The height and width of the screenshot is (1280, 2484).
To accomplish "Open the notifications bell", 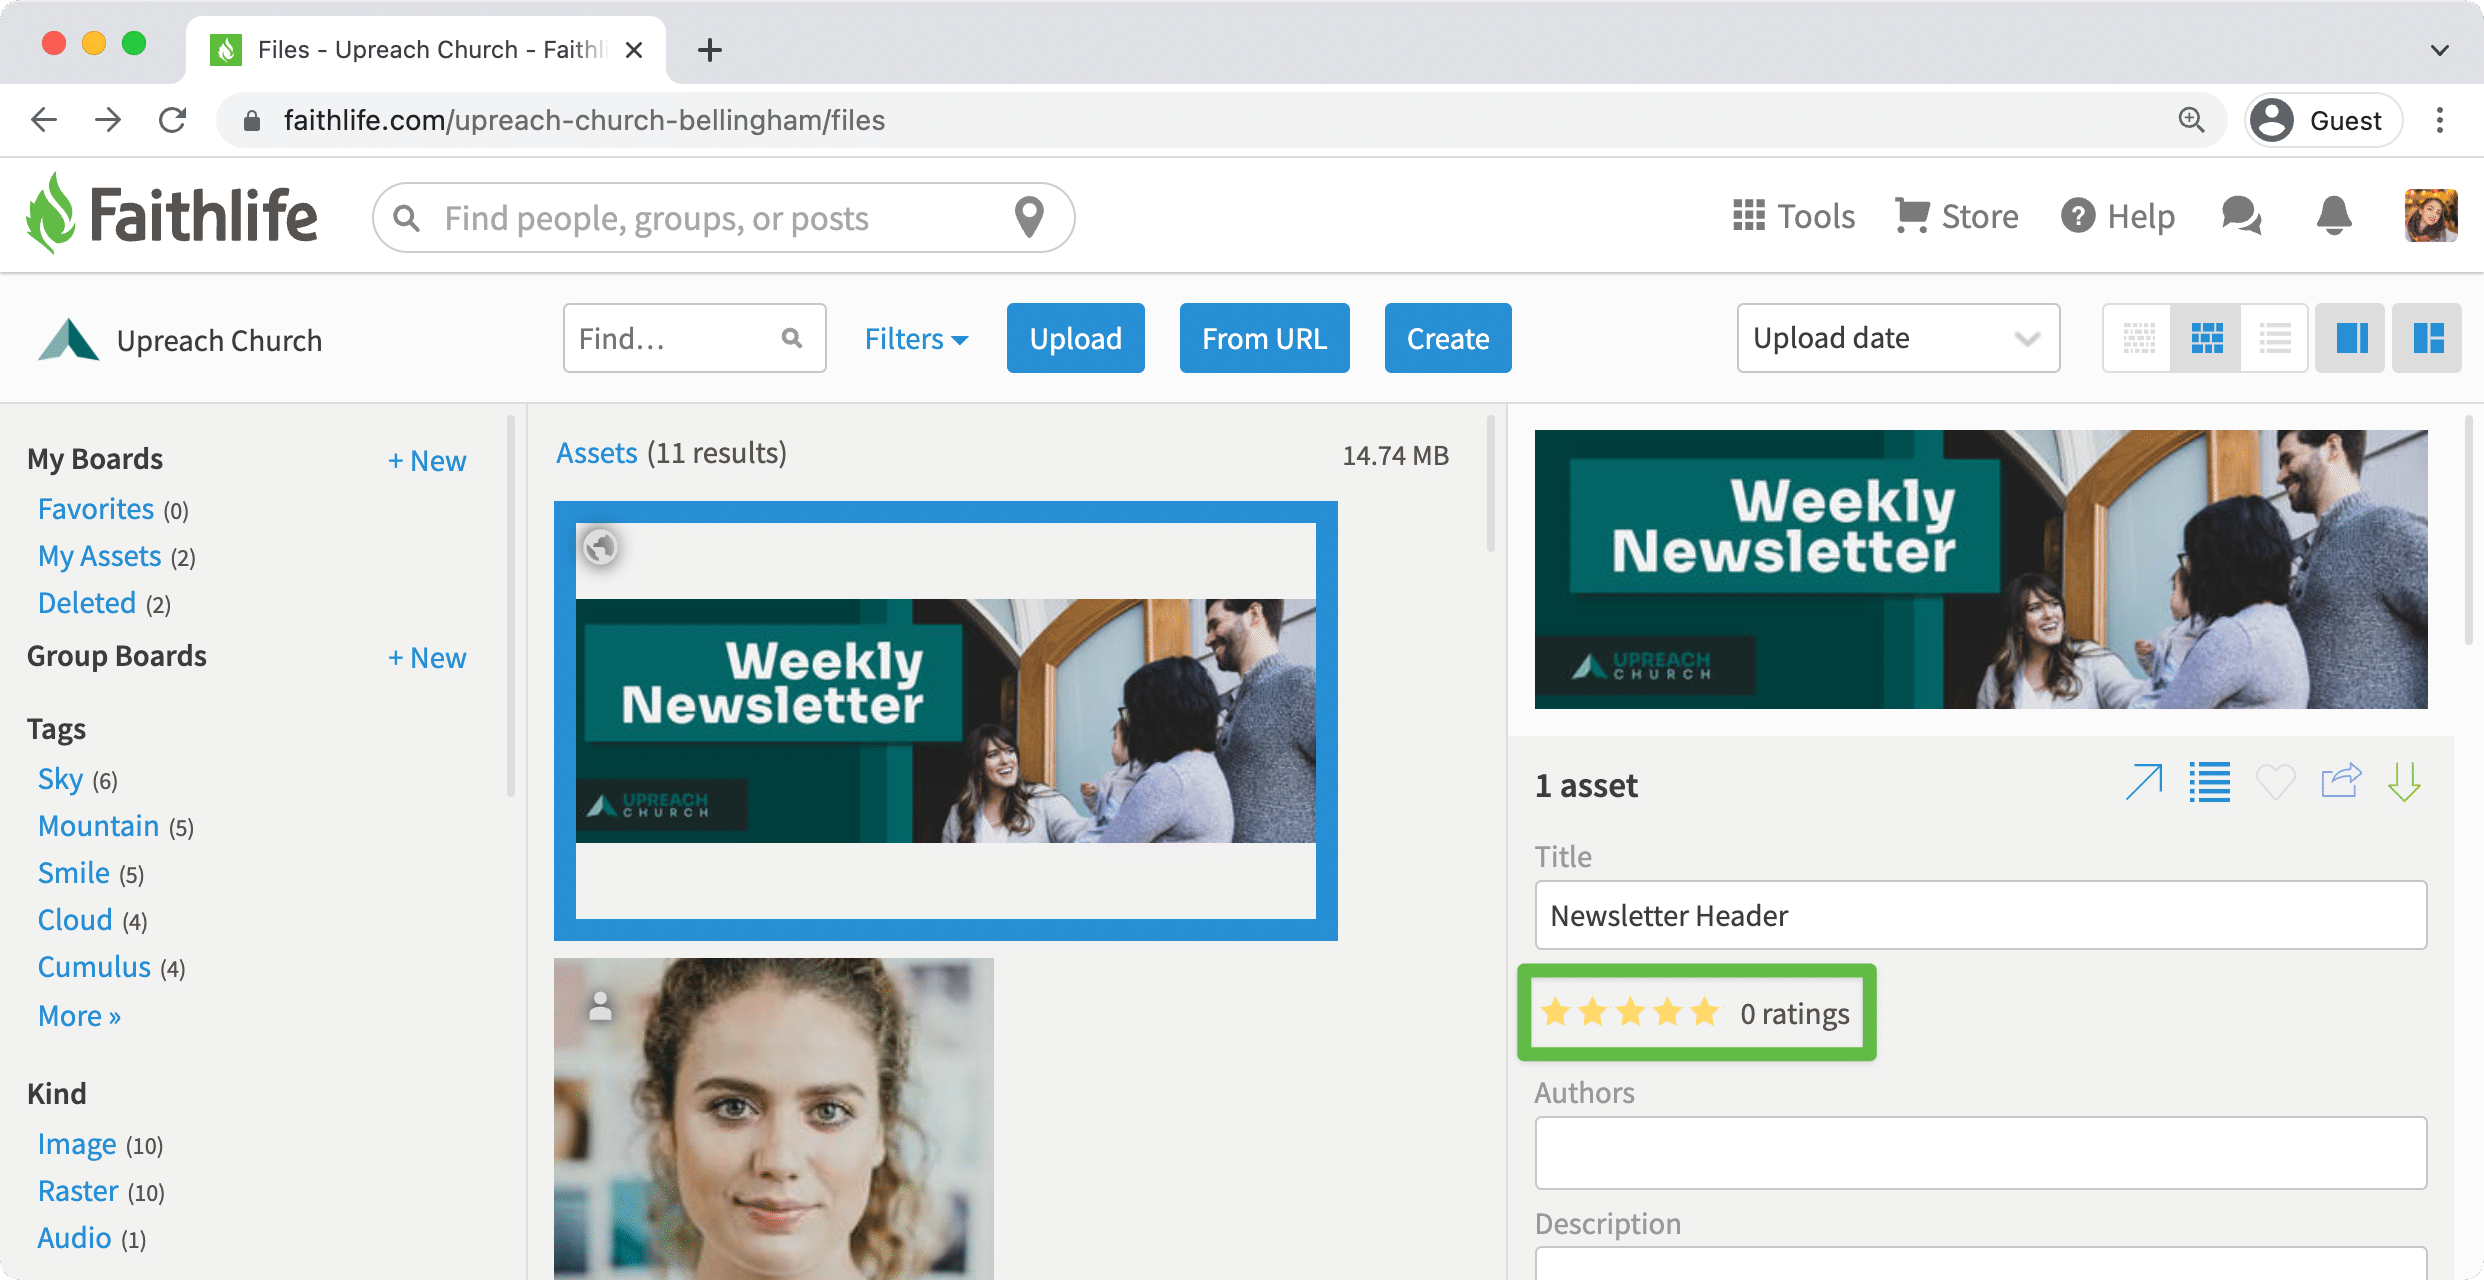I will [2334, 216].
